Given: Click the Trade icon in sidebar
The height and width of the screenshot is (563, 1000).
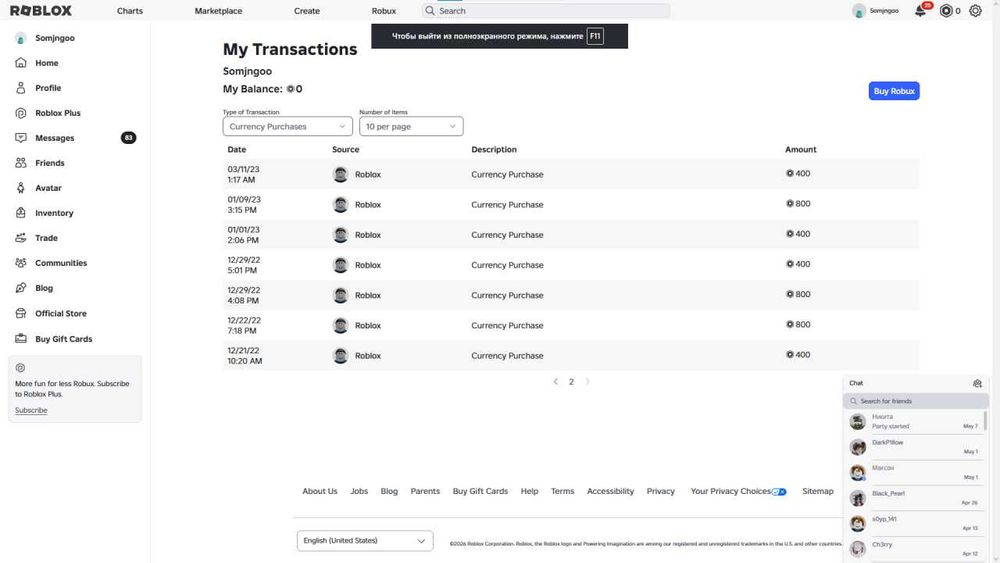Looking at the screenshot, I should tap(21, 238).
